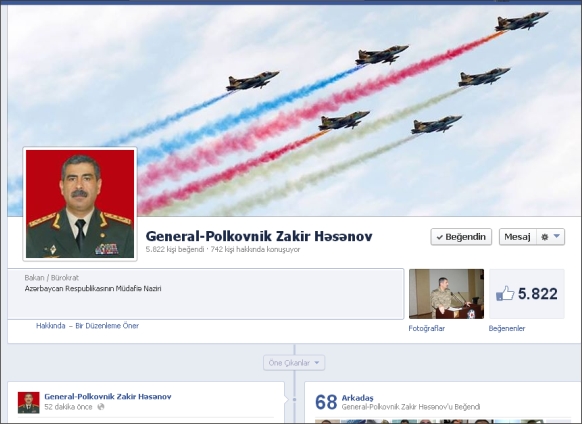The image size is (582, 424).
Task: Click the 52 dakika önce timestamp
Action: pyautogui.click(x=68, y=407)
